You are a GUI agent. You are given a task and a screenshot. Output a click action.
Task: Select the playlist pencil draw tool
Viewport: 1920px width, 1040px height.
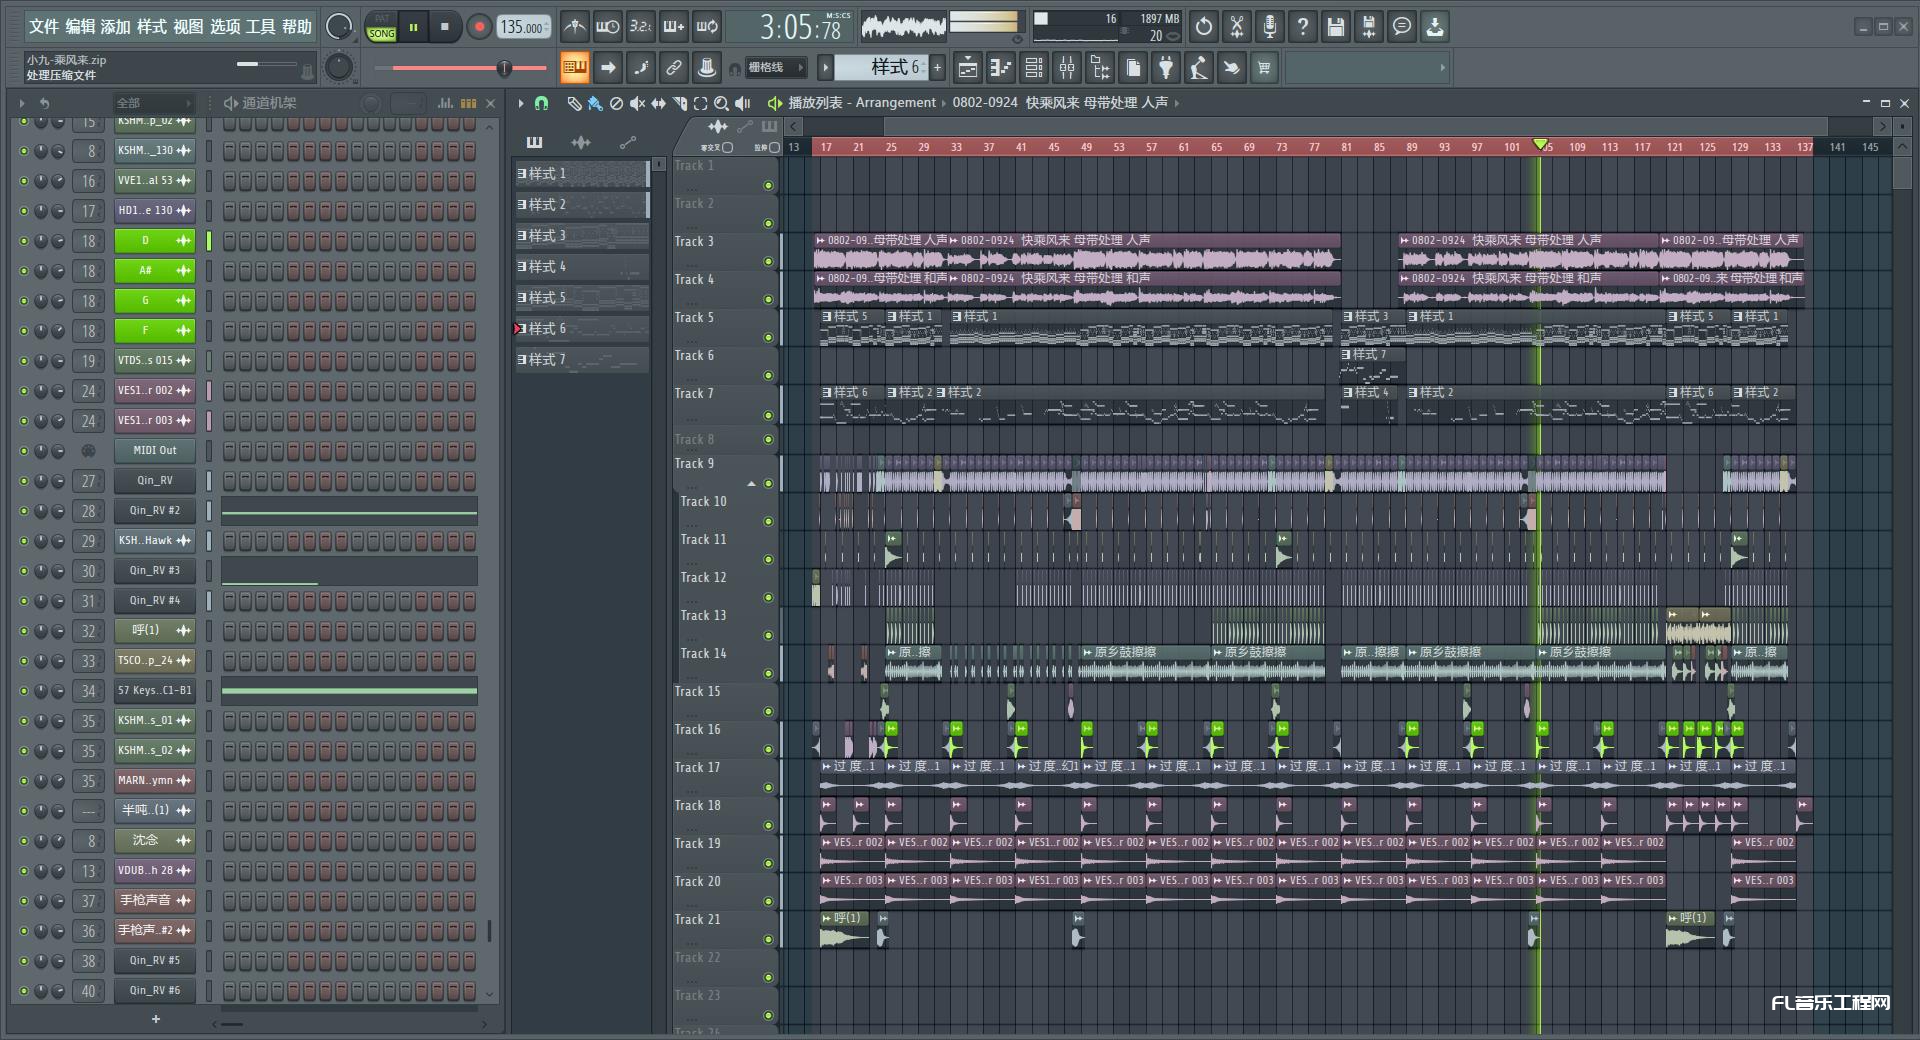pyautogui.click(x=574, y=103)
